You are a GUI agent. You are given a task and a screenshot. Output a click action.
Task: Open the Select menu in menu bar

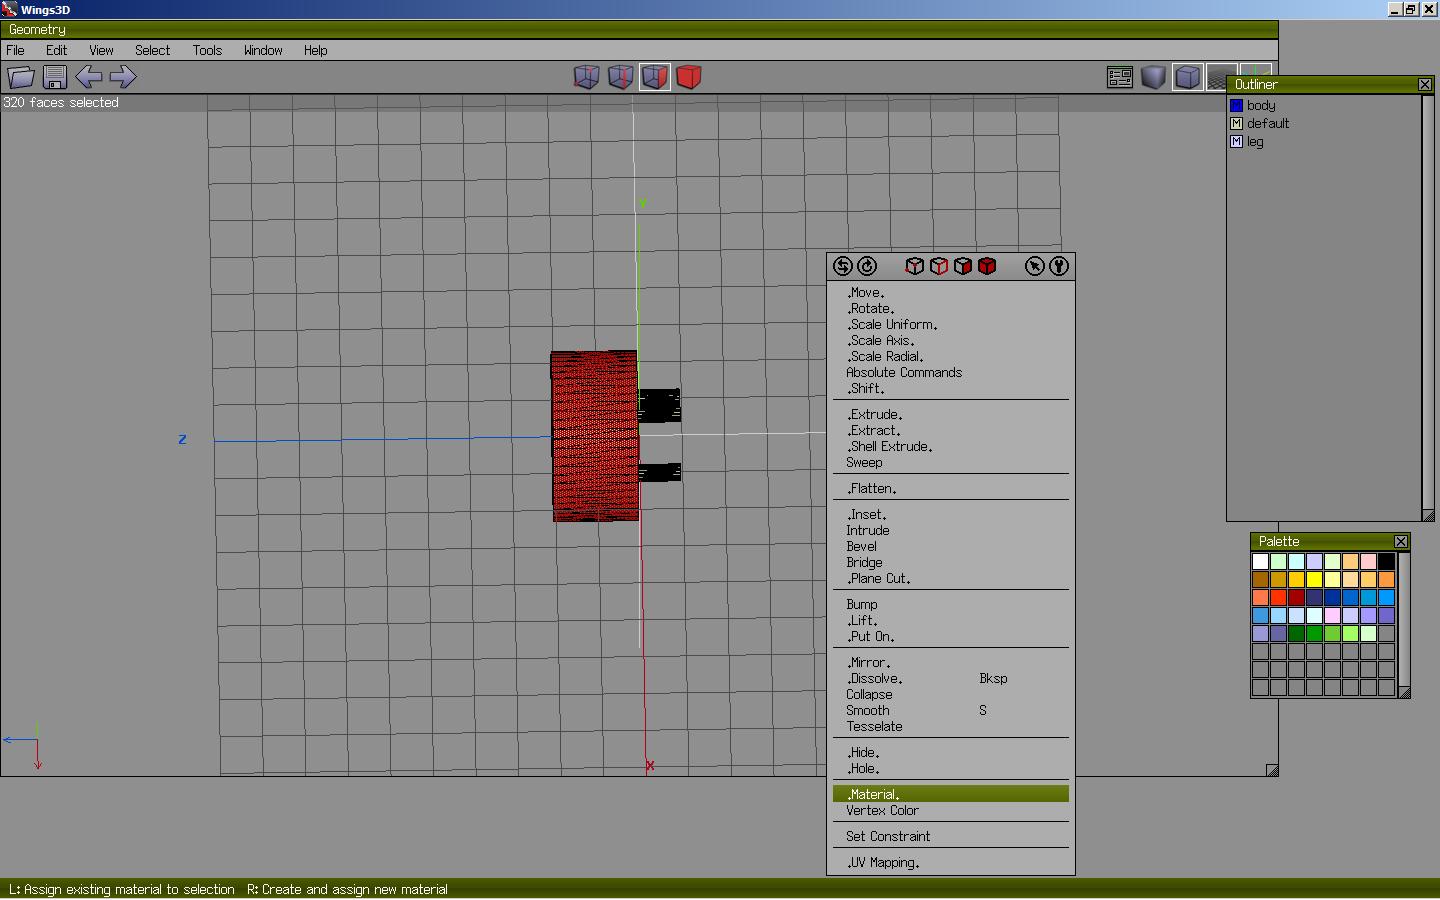click(x=152, y=50)
